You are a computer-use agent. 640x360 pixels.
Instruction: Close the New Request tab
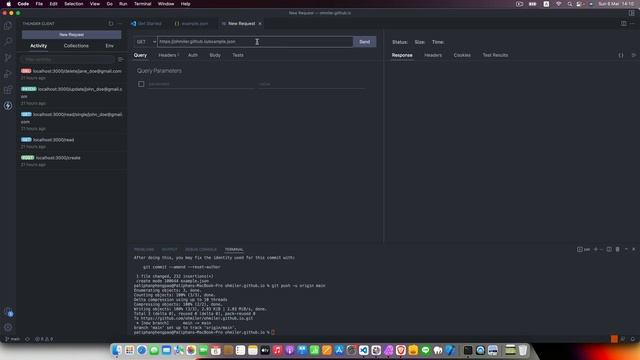(x=260, y=24)
